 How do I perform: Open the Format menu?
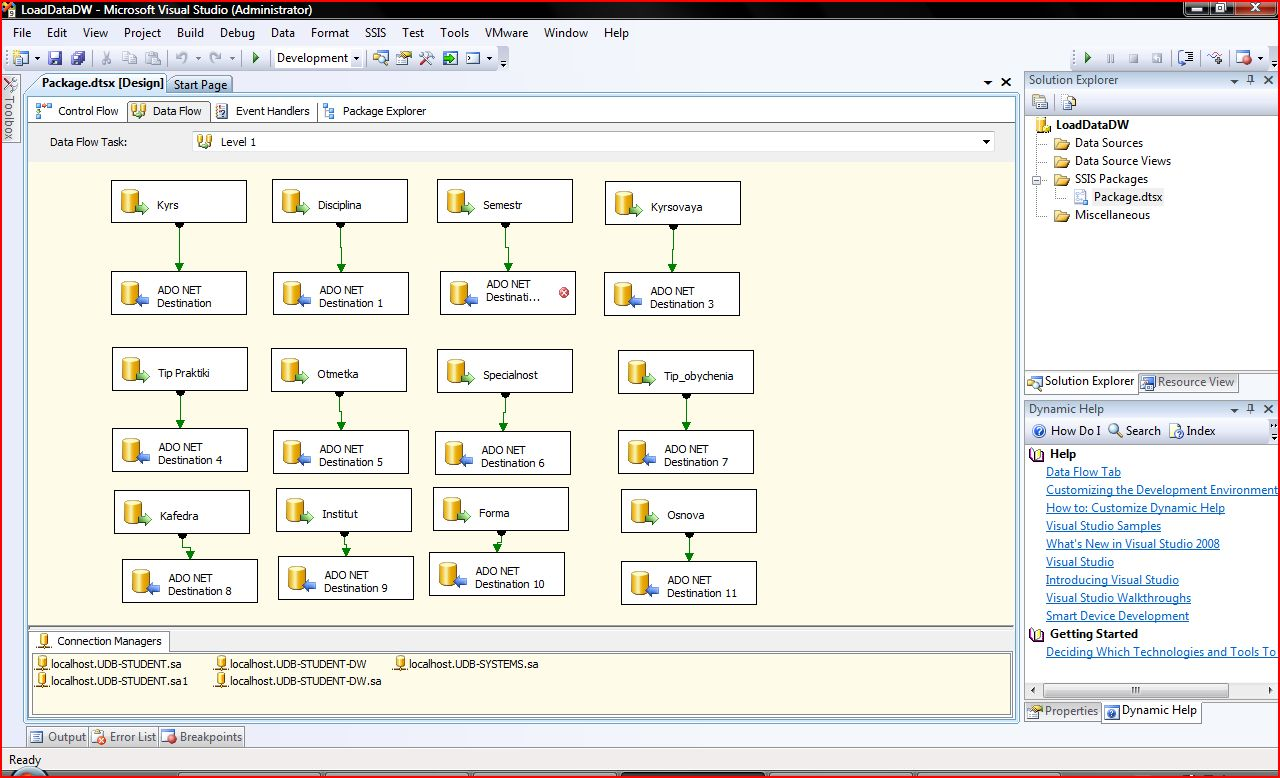pyautogui.click(x=330, y=33)
